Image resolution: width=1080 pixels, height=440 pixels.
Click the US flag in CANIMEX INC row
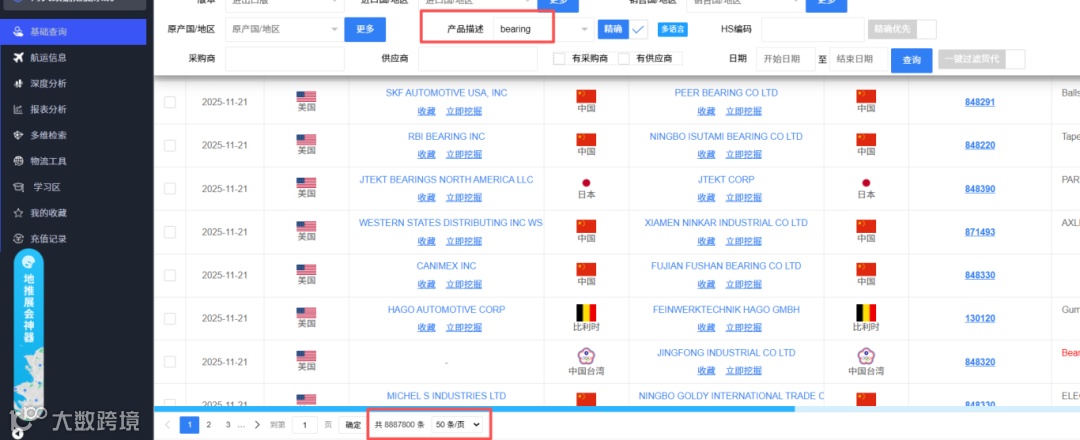(x=306, y=269)
